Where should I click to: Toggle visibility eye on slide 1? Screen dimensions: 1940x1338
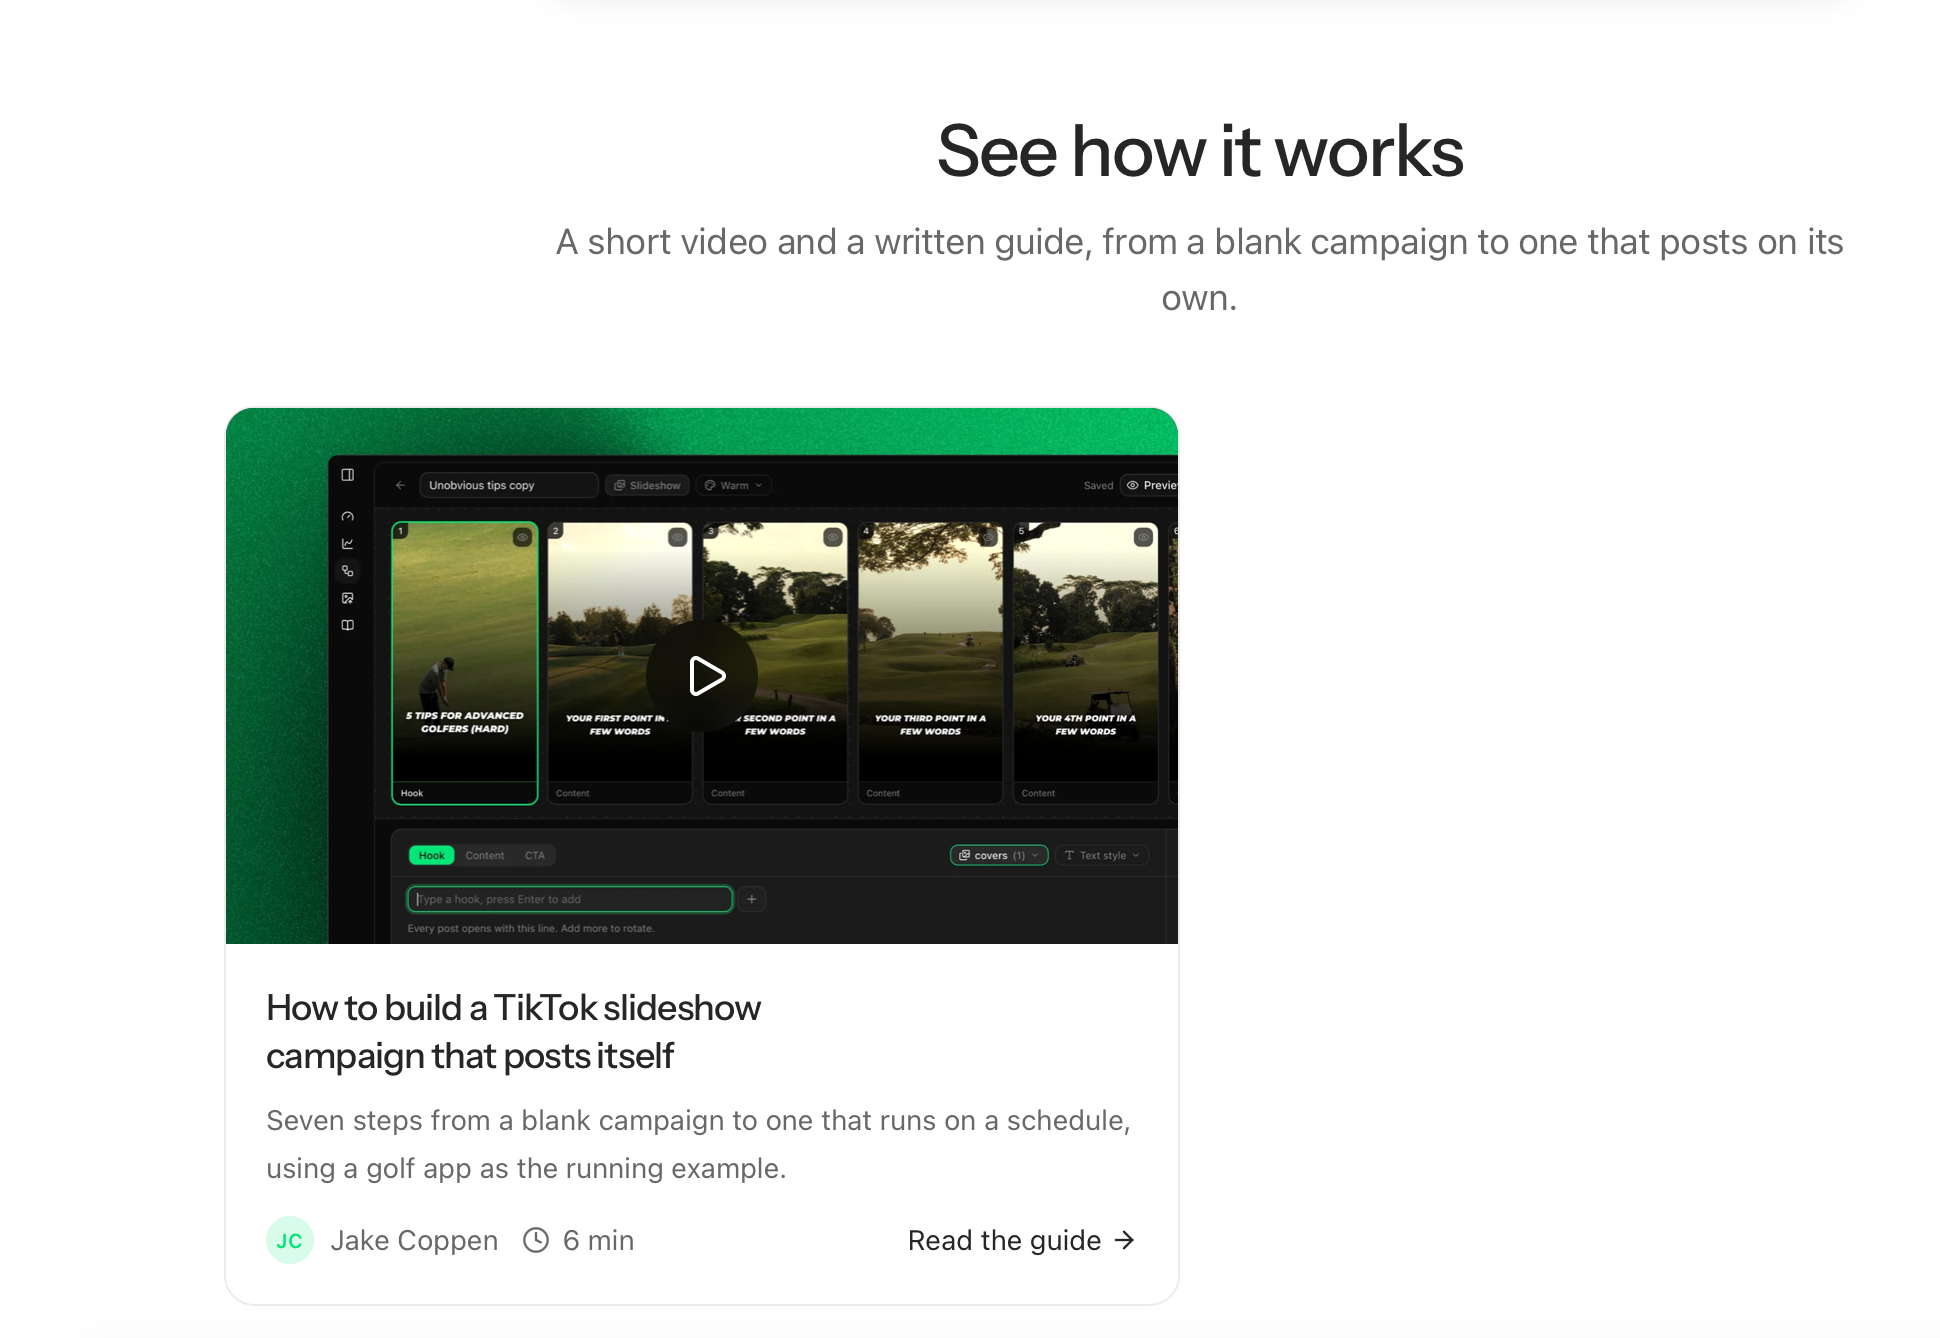522,537
